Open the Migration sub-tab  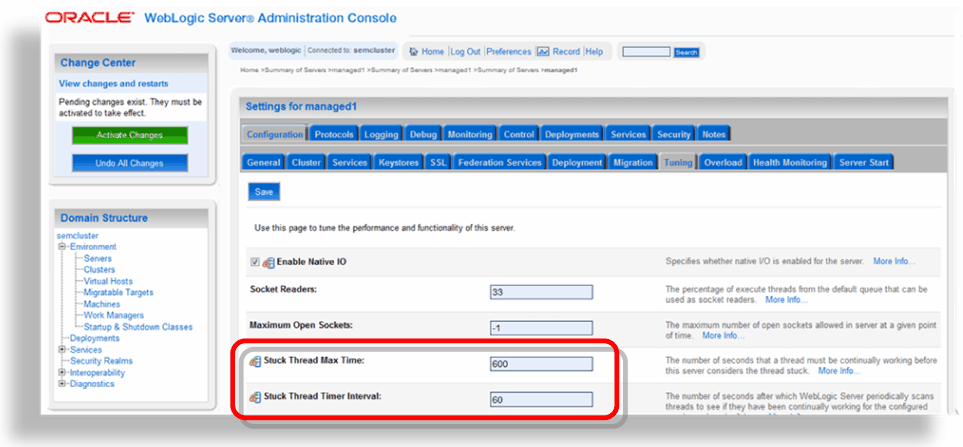pyautogui.click(x=633, y=163)
